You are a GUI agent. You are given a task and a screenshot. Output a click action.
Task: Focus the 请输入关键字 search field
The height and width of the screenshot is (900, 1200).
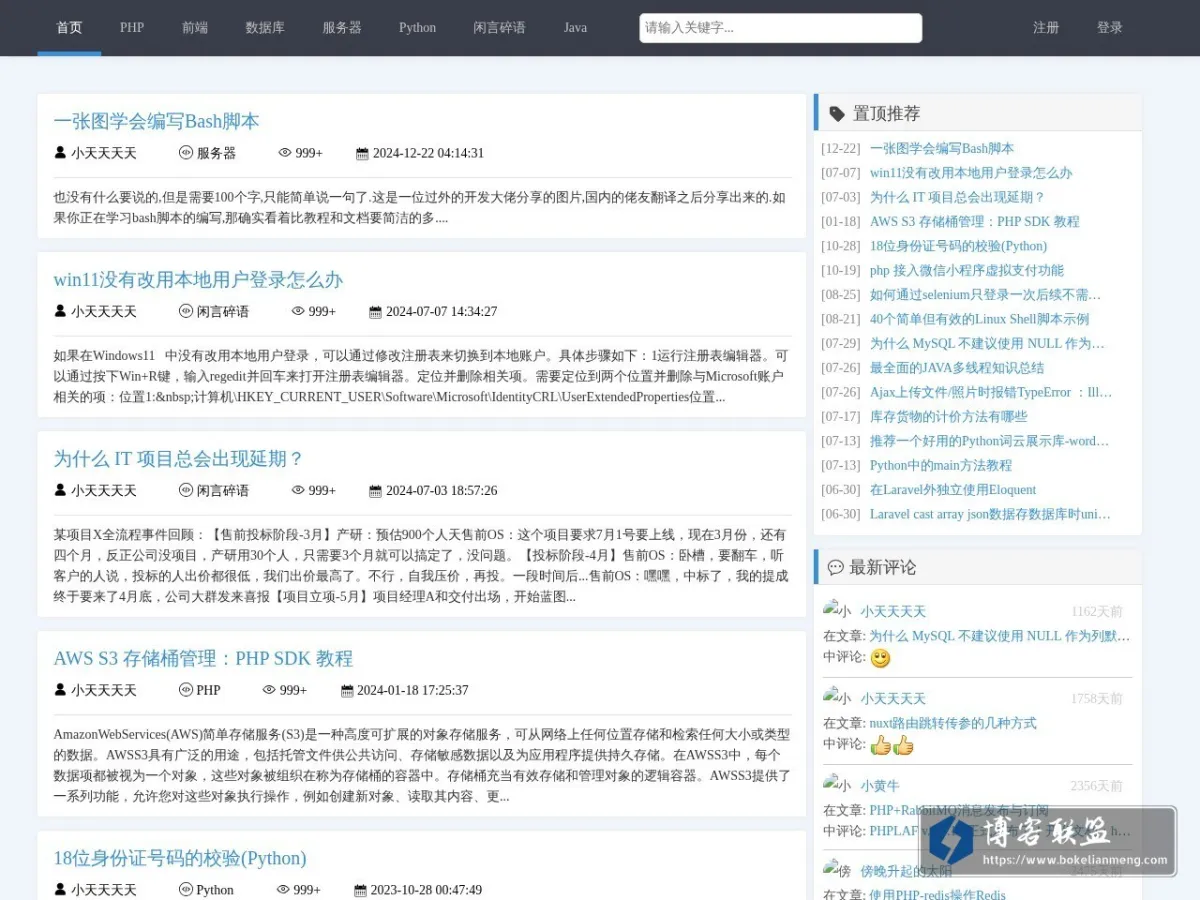point(781,28)
